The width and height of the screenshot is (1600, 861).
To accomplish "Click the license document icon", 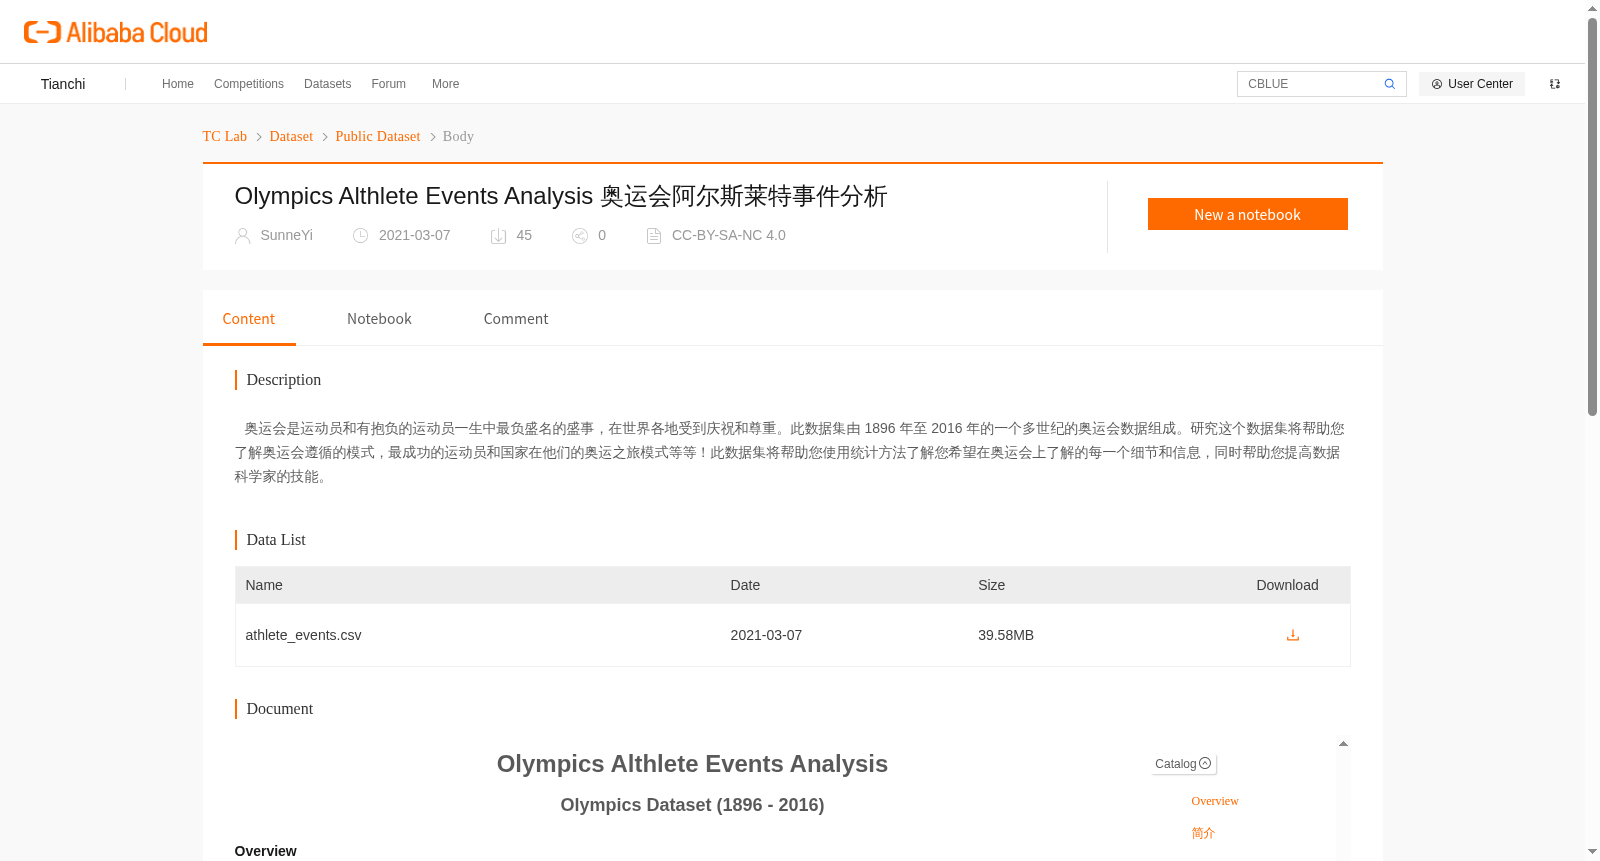I will pyautogui.click(x=653, y=236).
